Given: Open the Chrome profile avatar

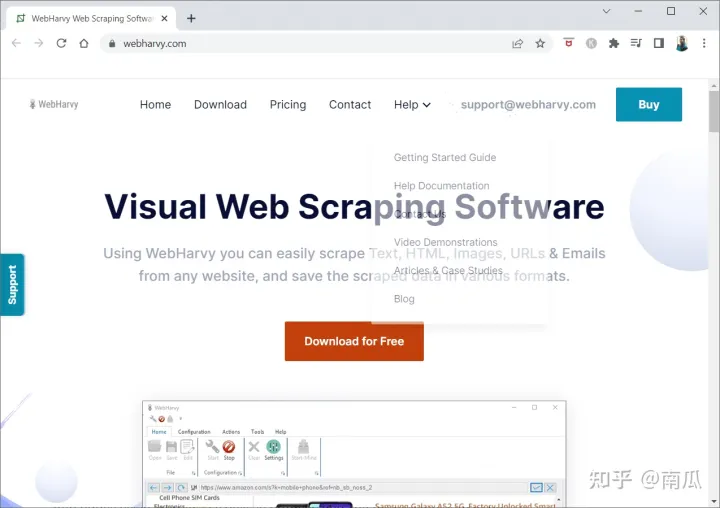Looking at the screenshot, I should coord(682,43).
